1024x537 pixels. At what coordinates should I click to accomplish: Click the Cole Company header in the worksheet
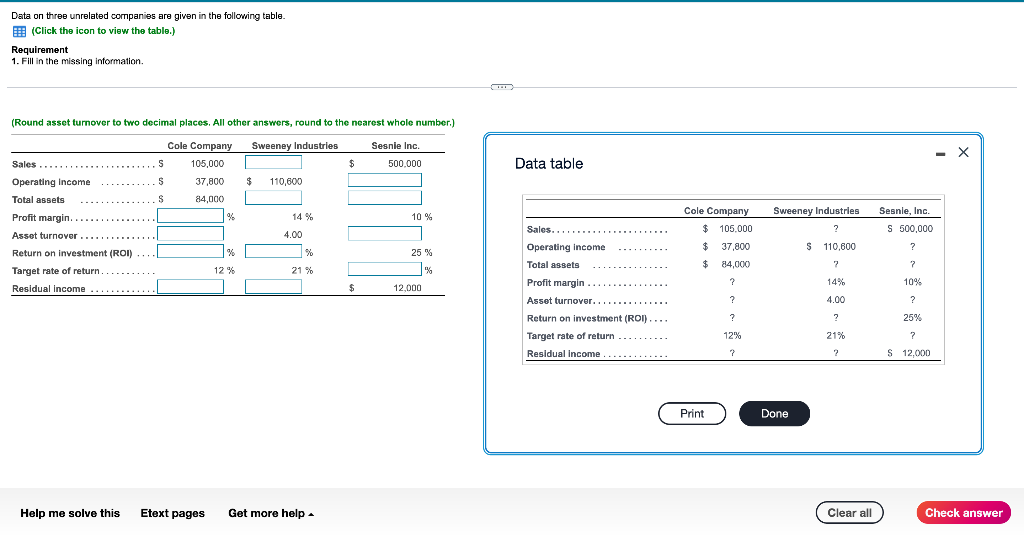(x=199, y=146)
